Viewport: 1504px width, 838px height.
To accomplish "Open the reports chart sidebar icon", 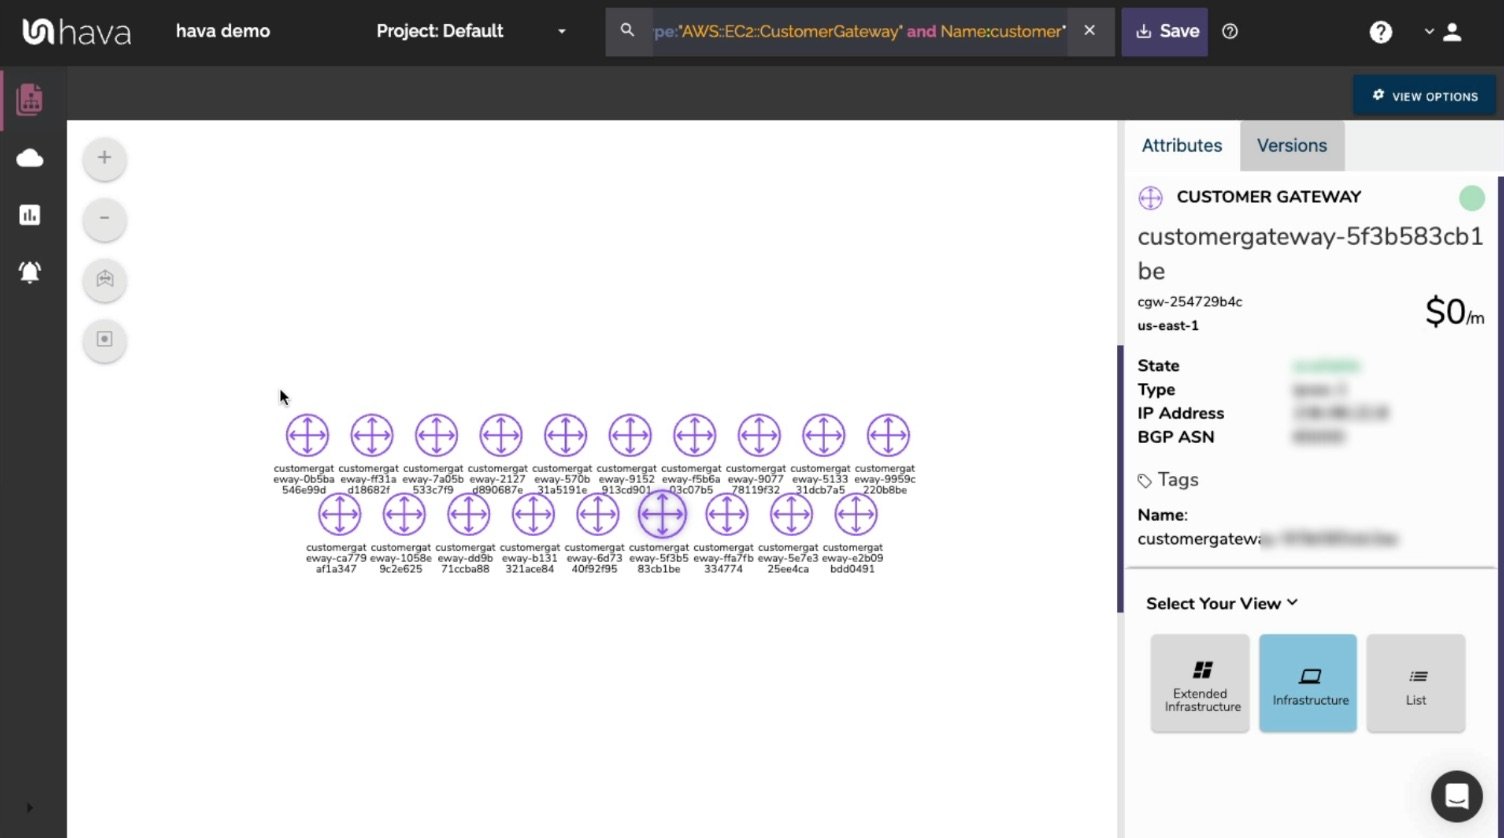I will pyautogui.click(x=30, y=215).
